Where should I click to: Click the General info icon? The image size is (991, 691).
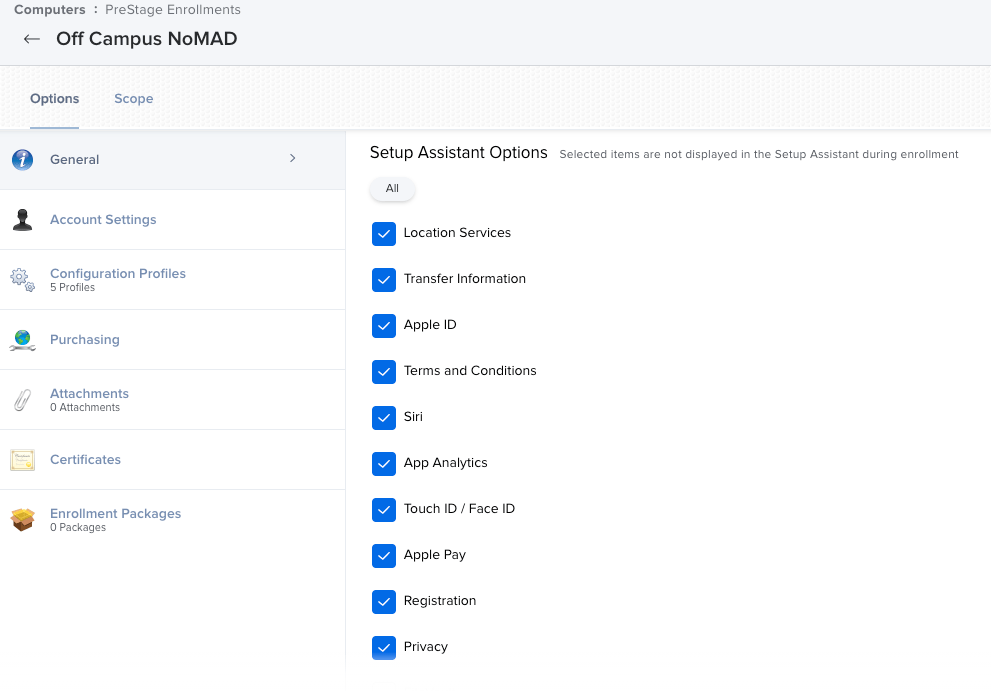click(22, 160)
